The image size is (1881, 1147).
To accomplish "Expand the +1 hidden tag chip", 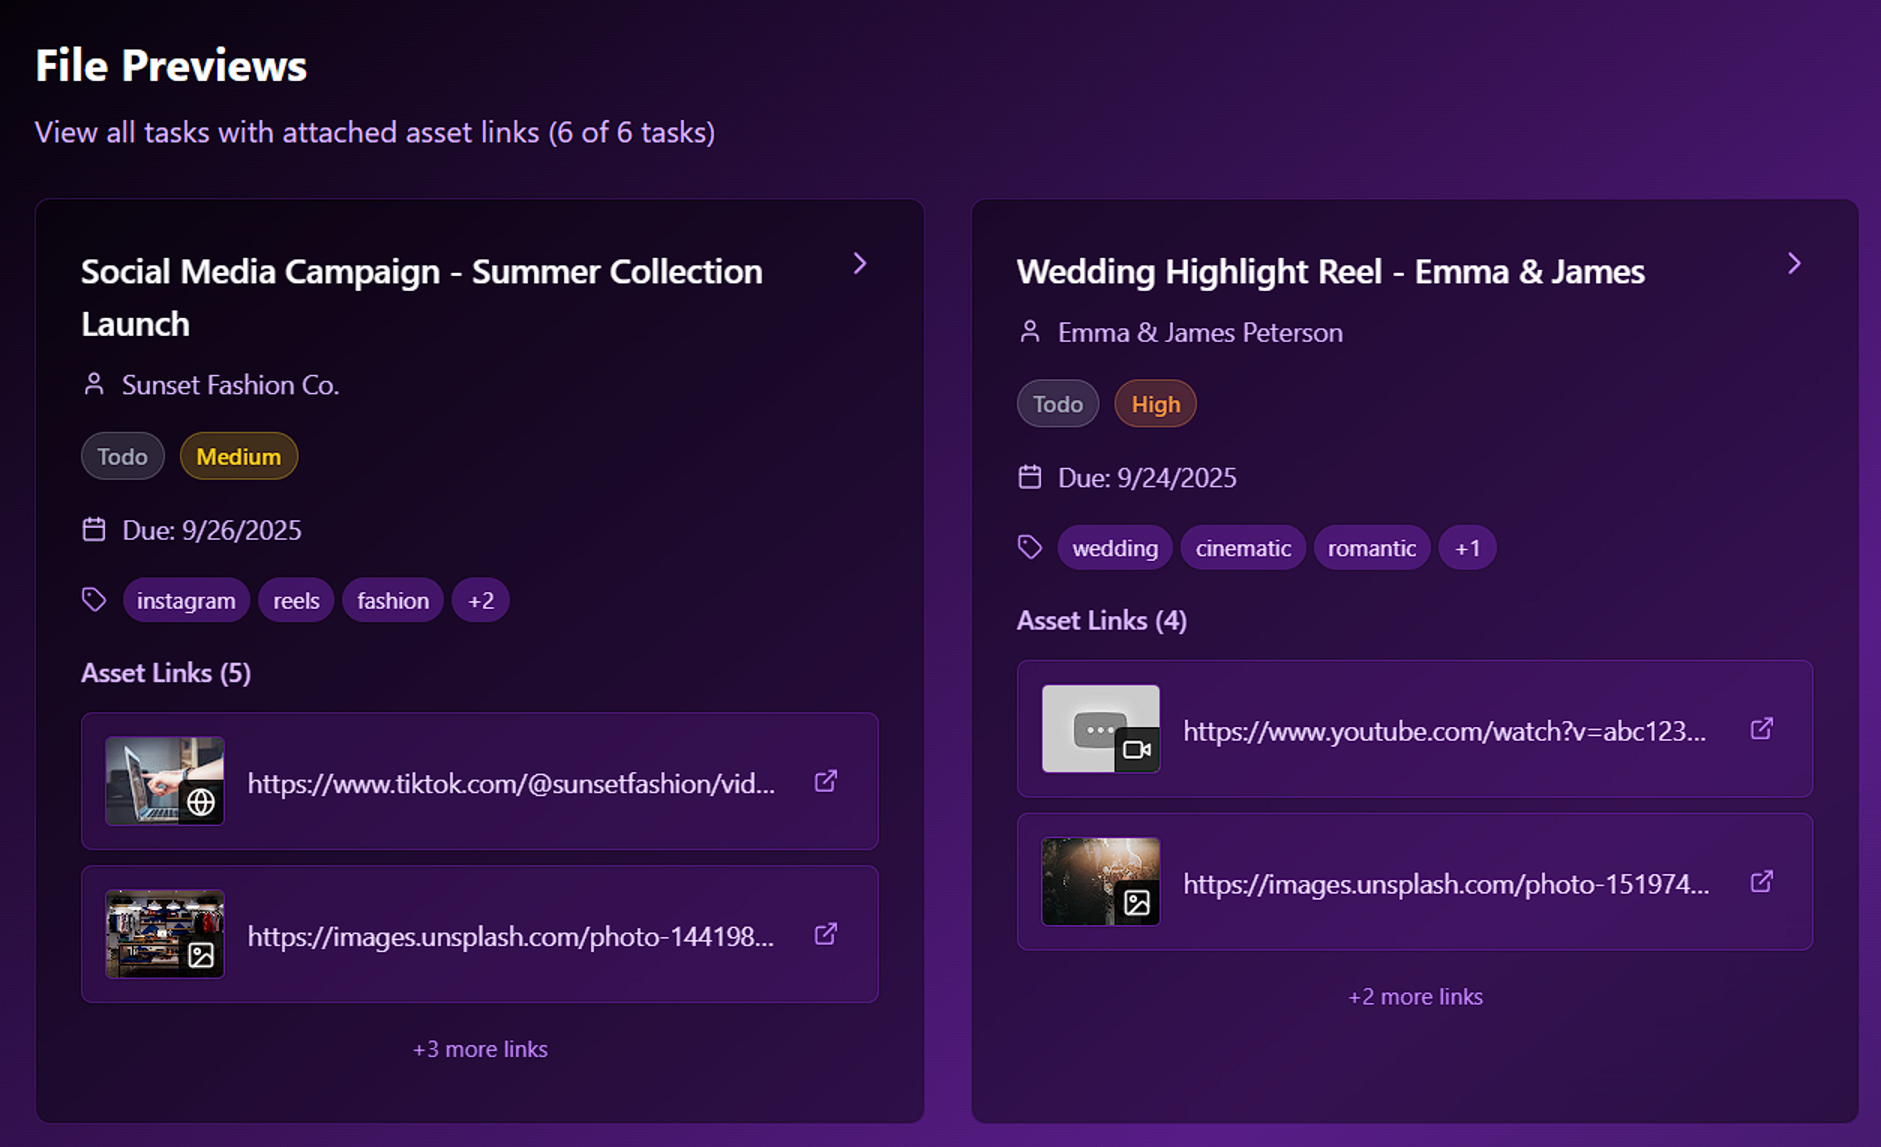I will click(x=1467, y=548).
